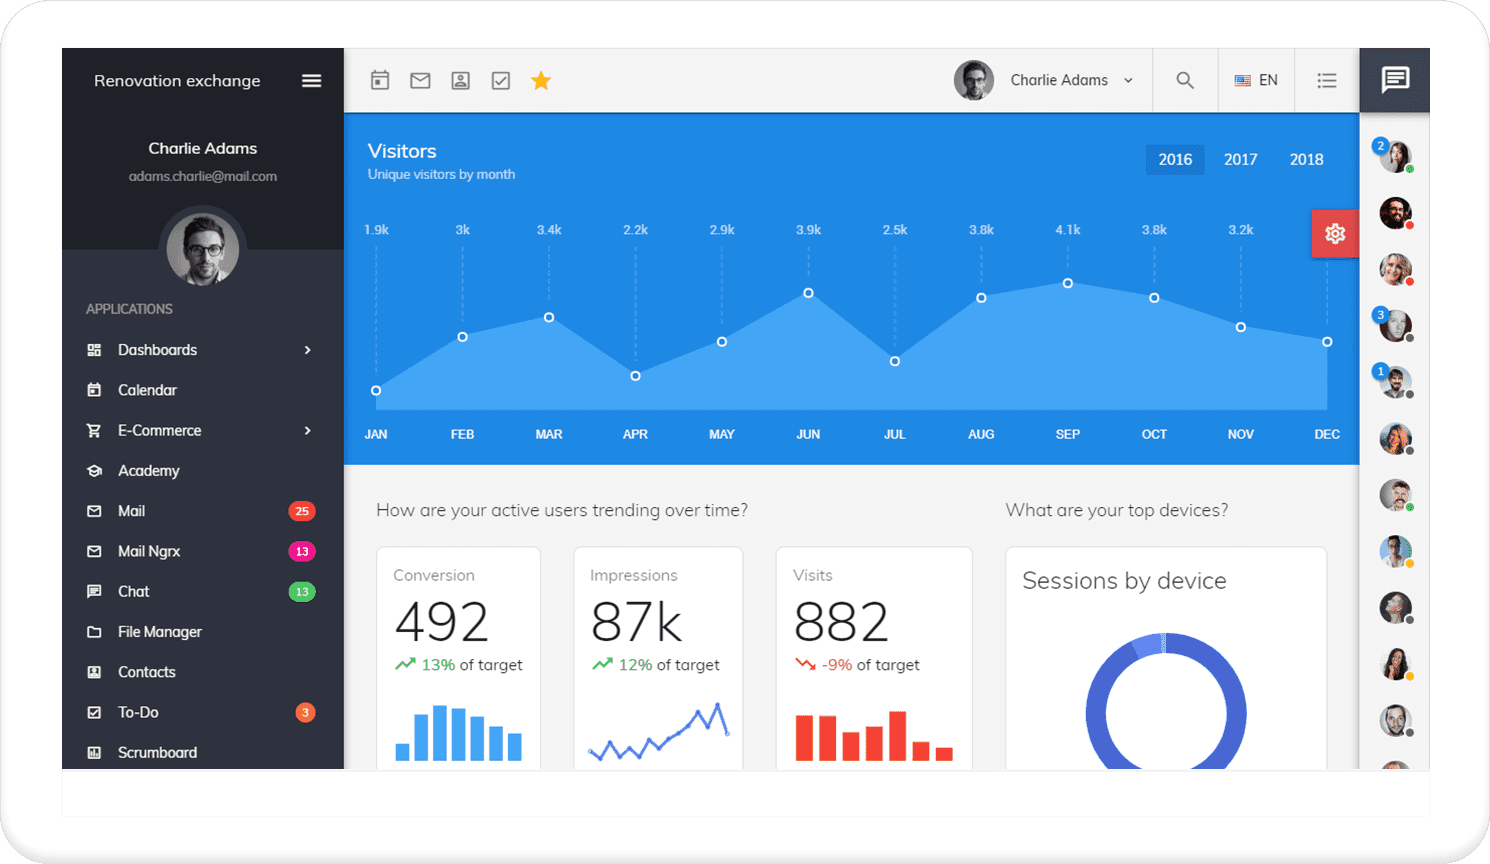The width and height of the screenshot is (1490, 864).
Task: Open the Mail Ngrx menu item
Action: tap(203, 551)
